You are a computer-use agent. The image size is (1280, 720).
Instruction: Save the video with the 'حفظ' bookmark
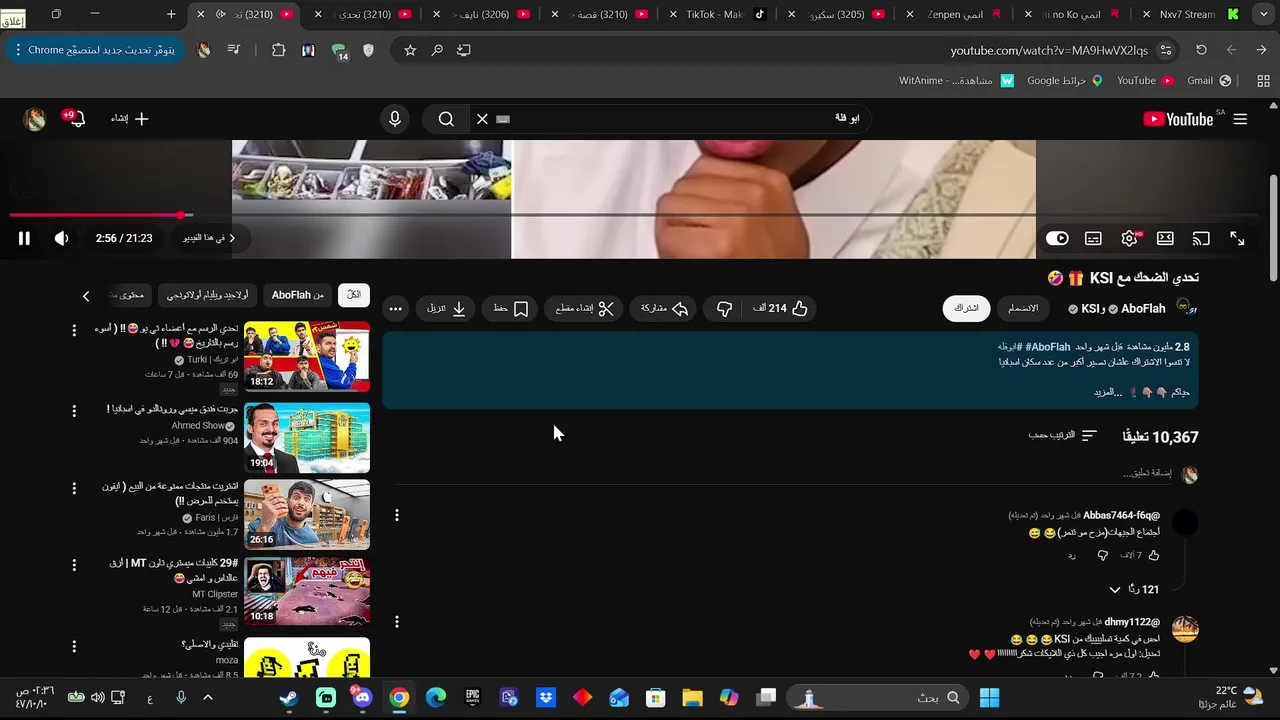[511, 309]
